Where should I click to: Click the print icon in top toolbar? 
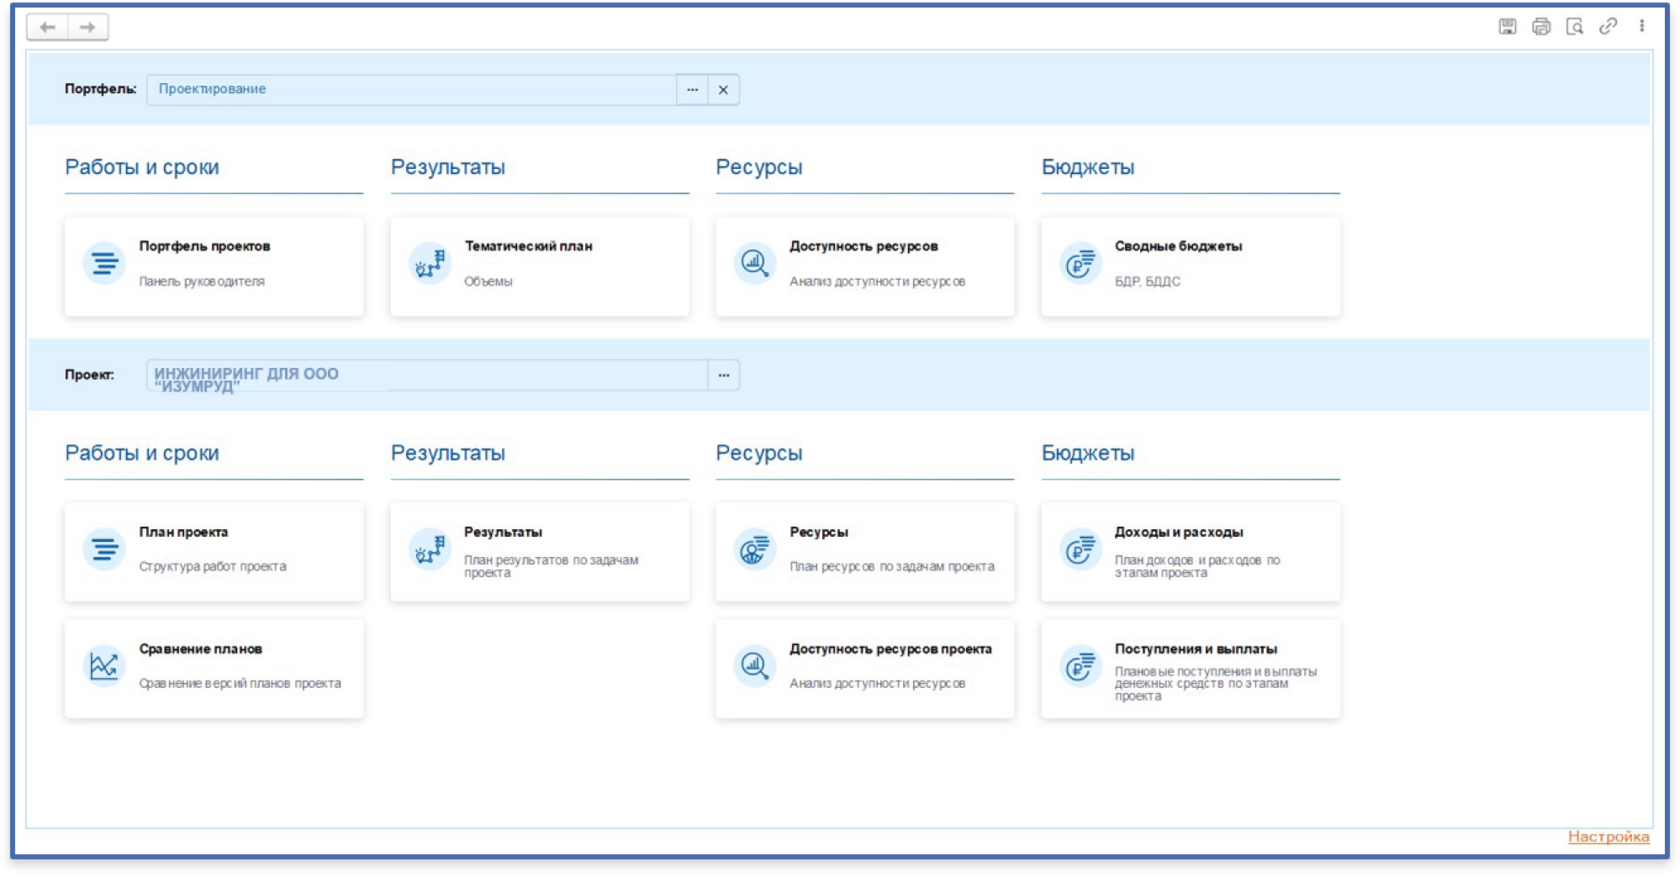(x=1541, y=27)
